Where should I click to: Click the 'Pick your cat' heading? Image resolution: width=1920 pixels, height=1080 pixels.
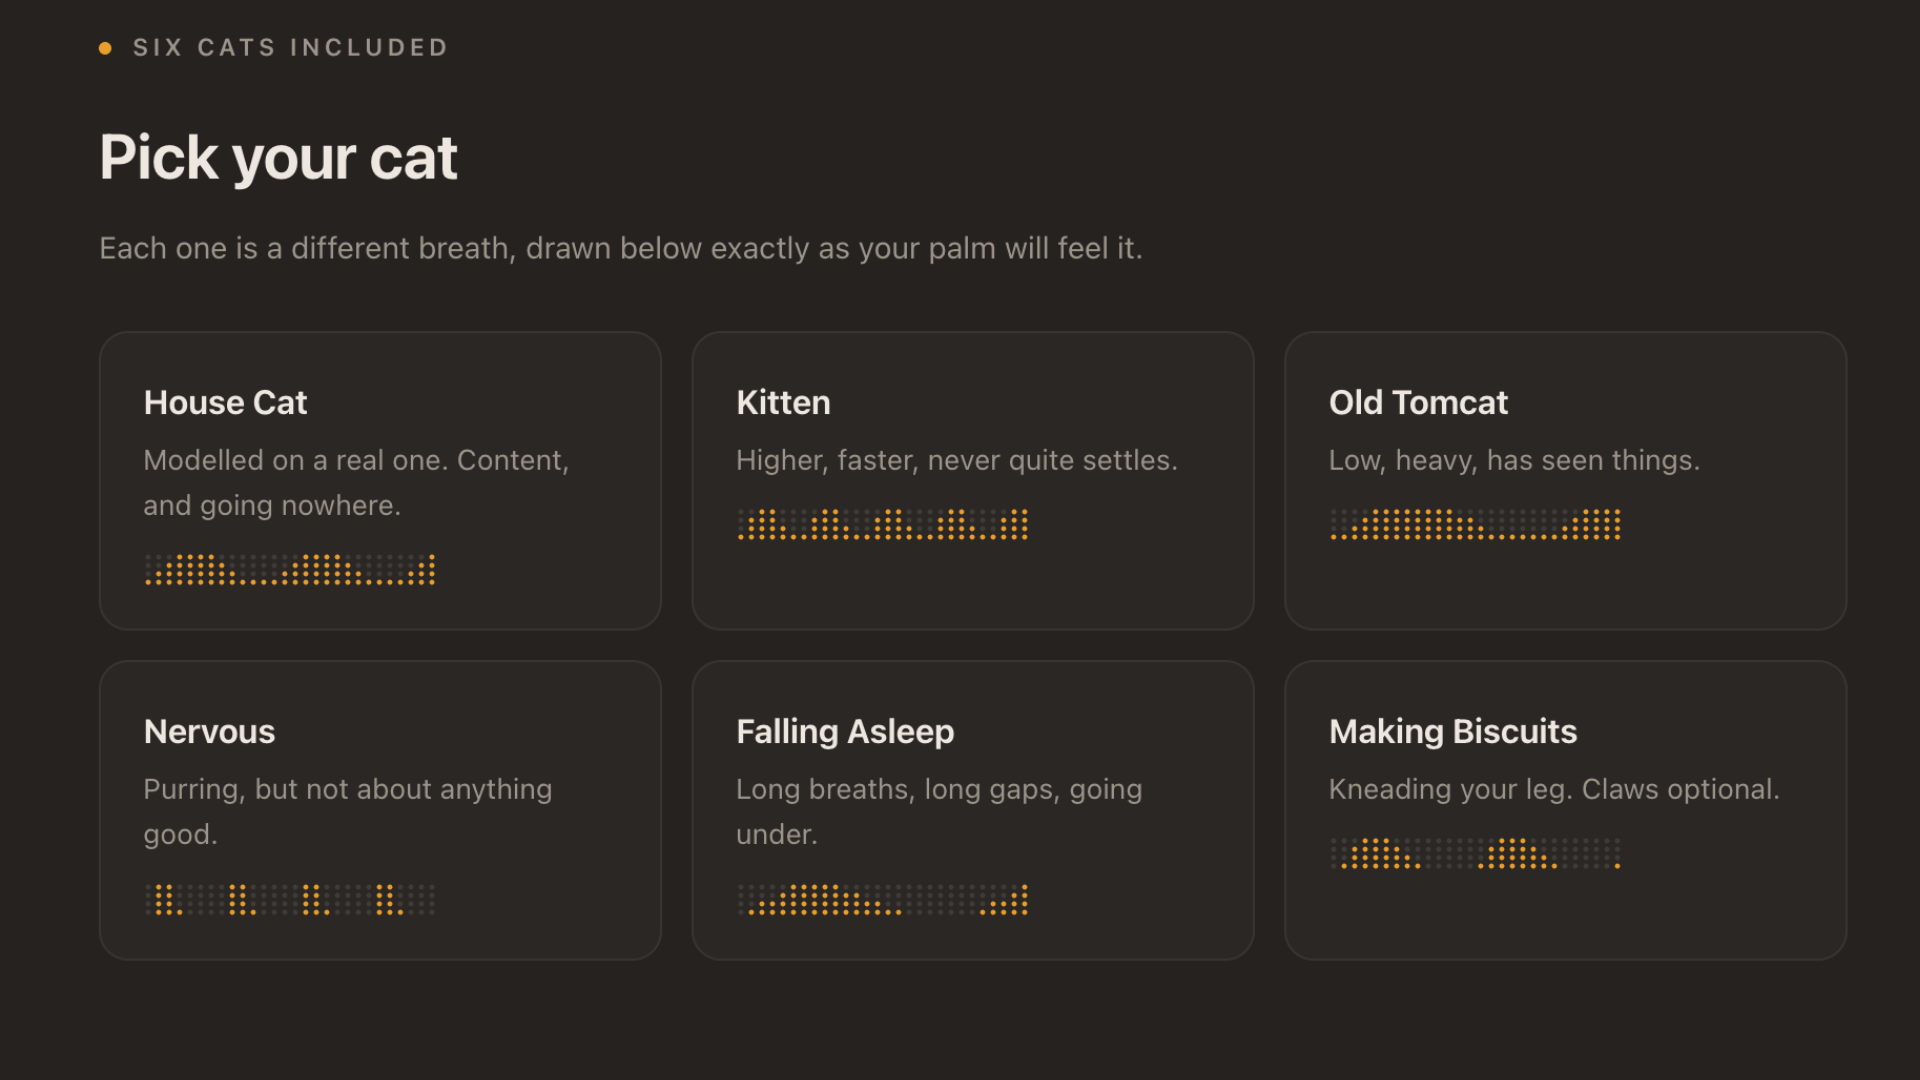pyautogui.click(x=278, y=158)
